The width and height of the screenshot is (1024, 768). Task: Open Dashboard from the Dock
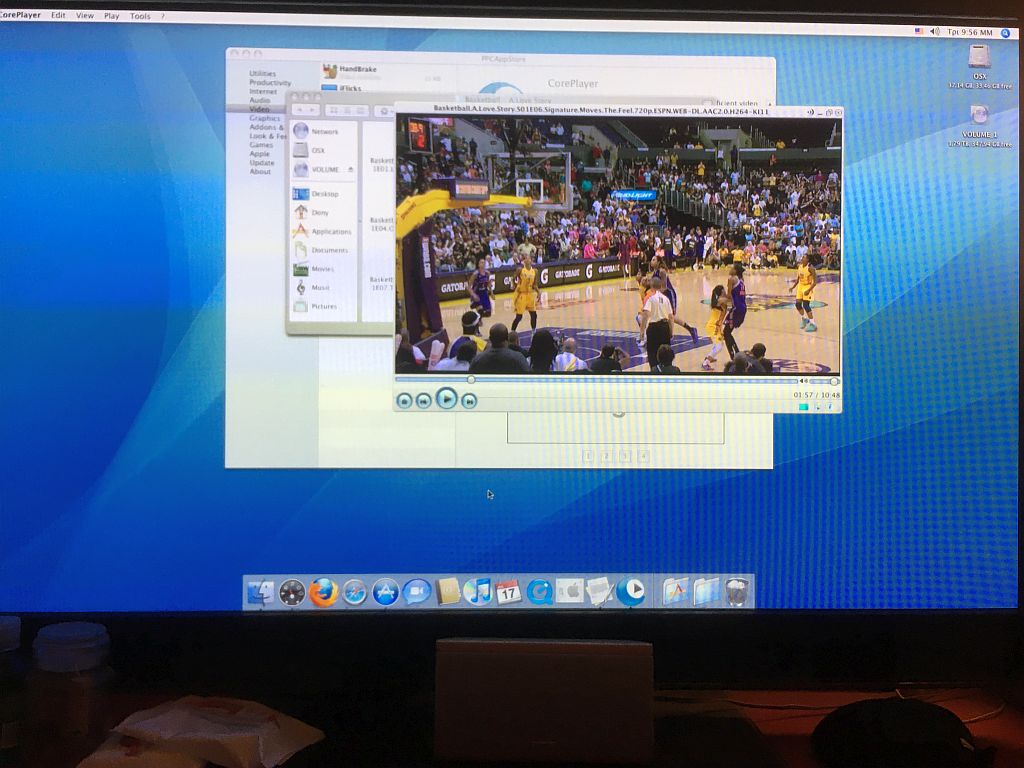[x=292, y=593]
